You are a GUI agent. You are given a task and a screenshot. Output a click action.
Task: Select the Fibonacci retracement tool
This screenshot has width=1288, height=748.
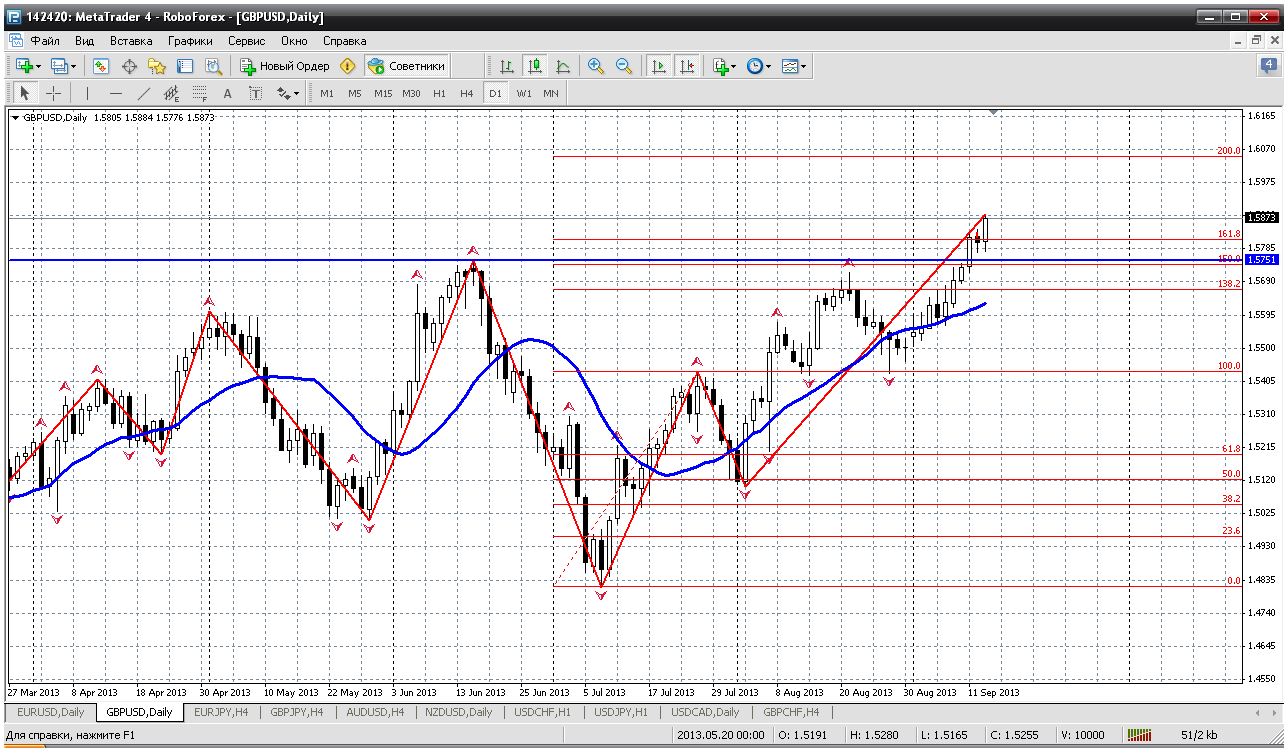pyautogui.click(x=199, y=93)
